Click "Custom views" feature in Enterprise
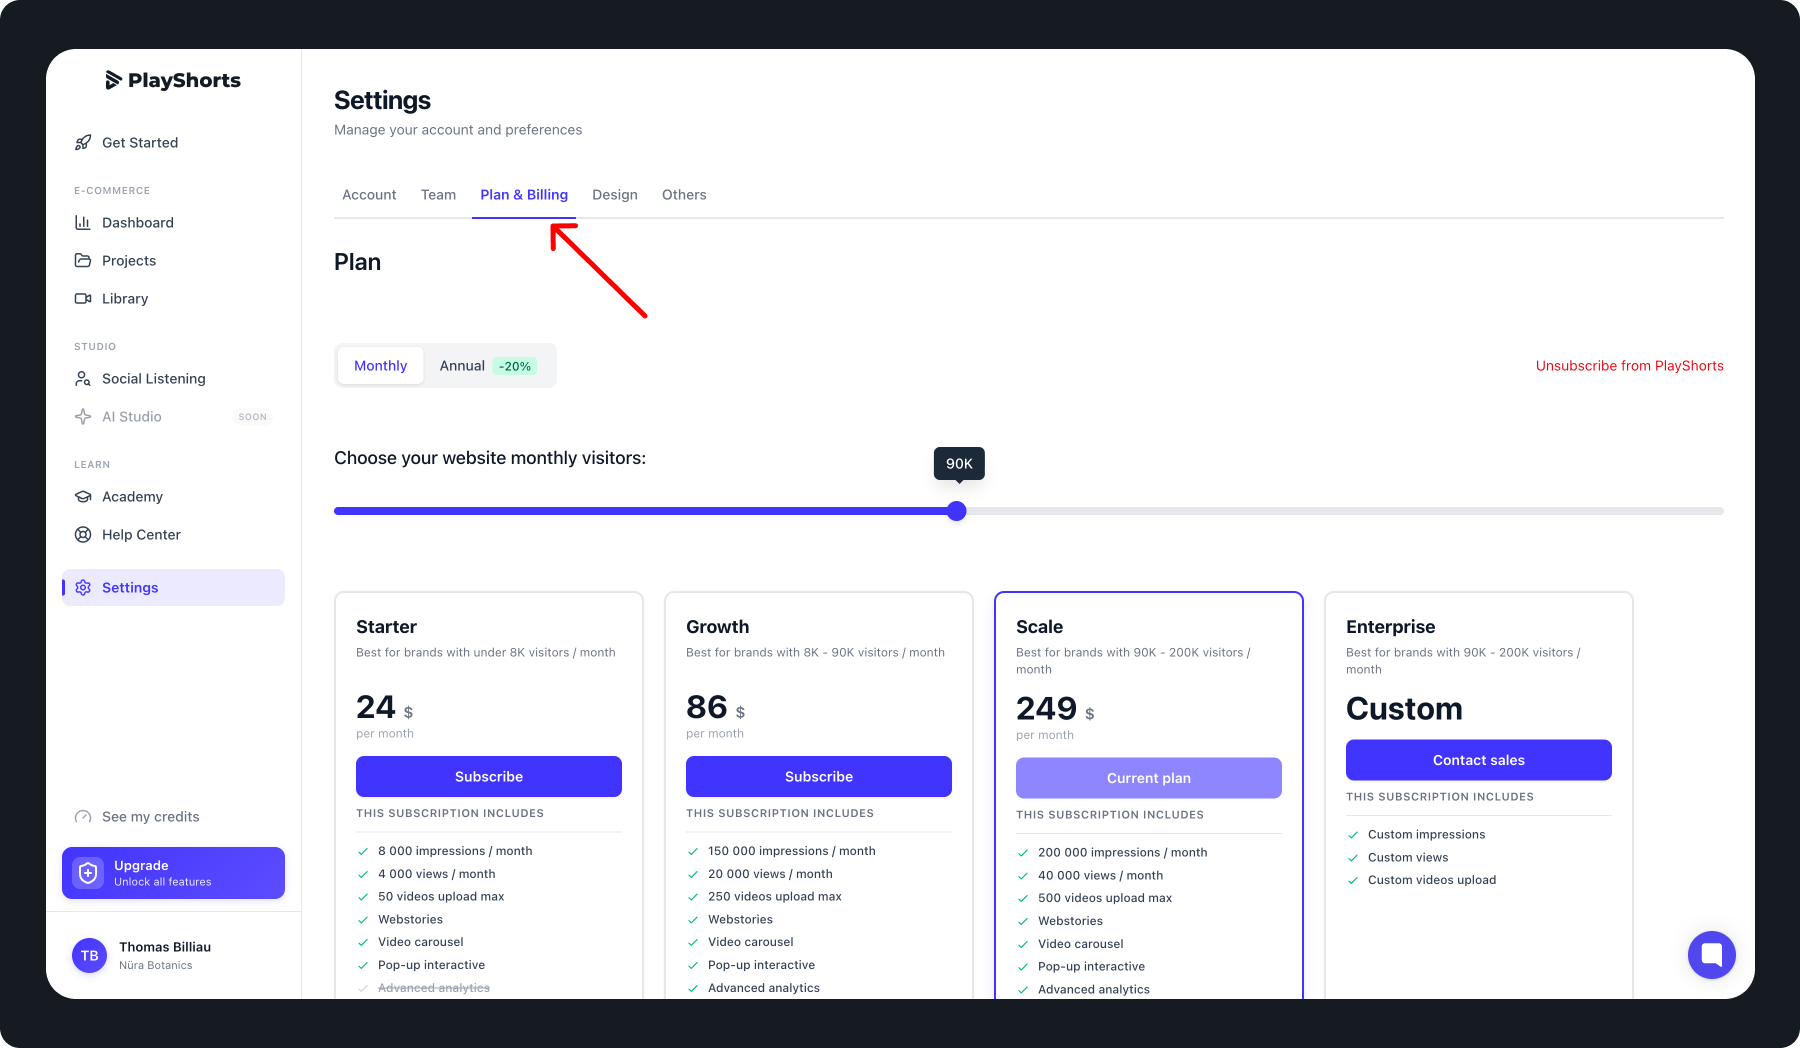This screenshot has height=1048, width=1800. tap(1407, 858)
